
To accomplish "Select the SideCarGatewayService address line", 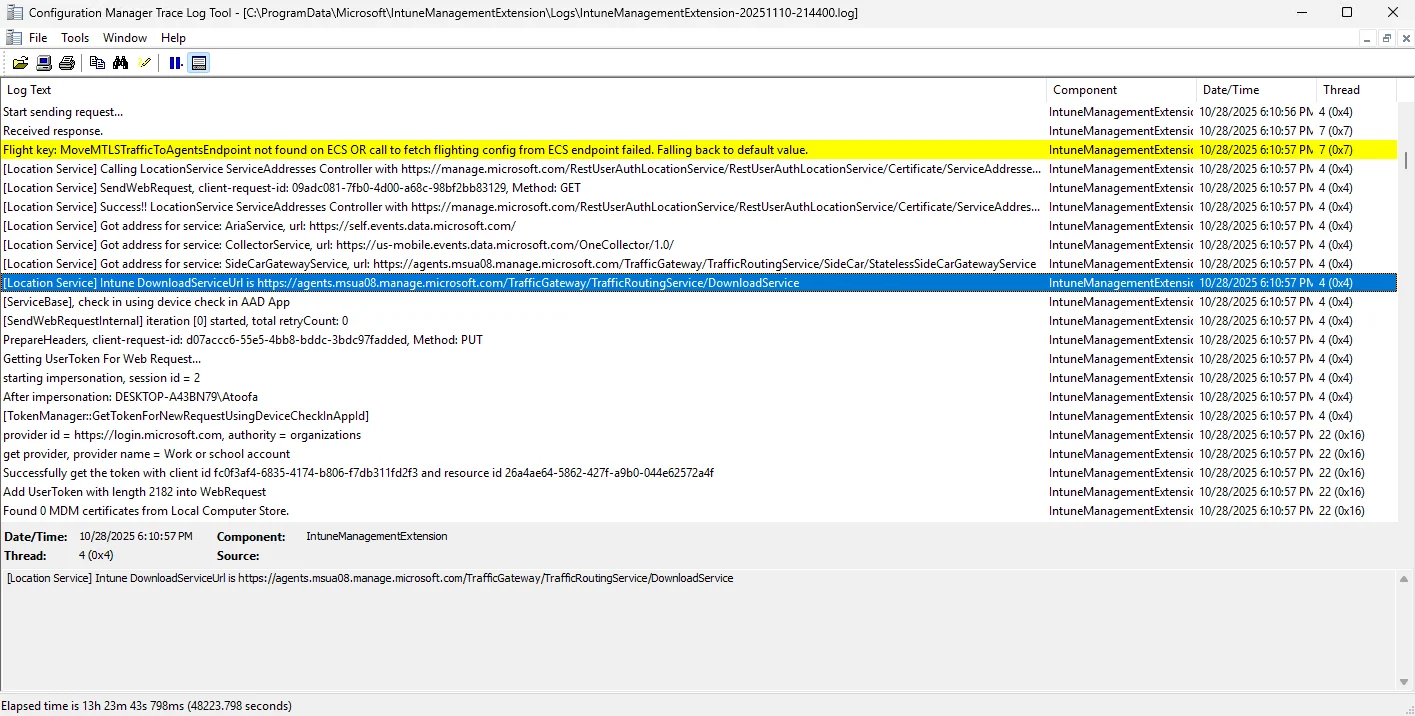I will pos(698,264).
